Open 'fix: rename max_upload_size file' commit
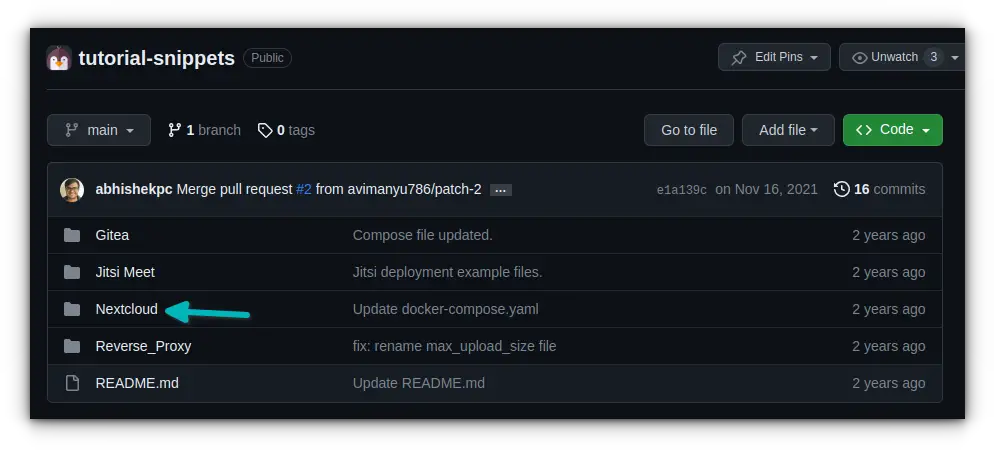 454,346
